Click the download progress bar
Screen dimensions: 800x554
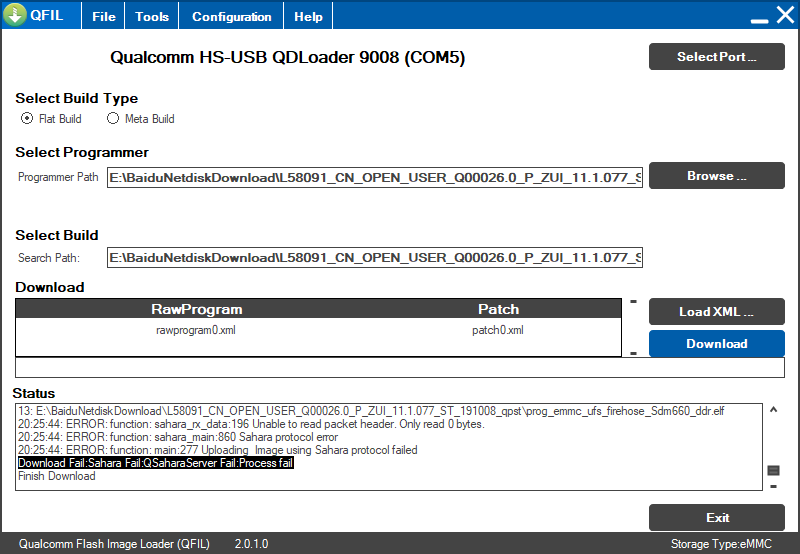tap(400, 367)
